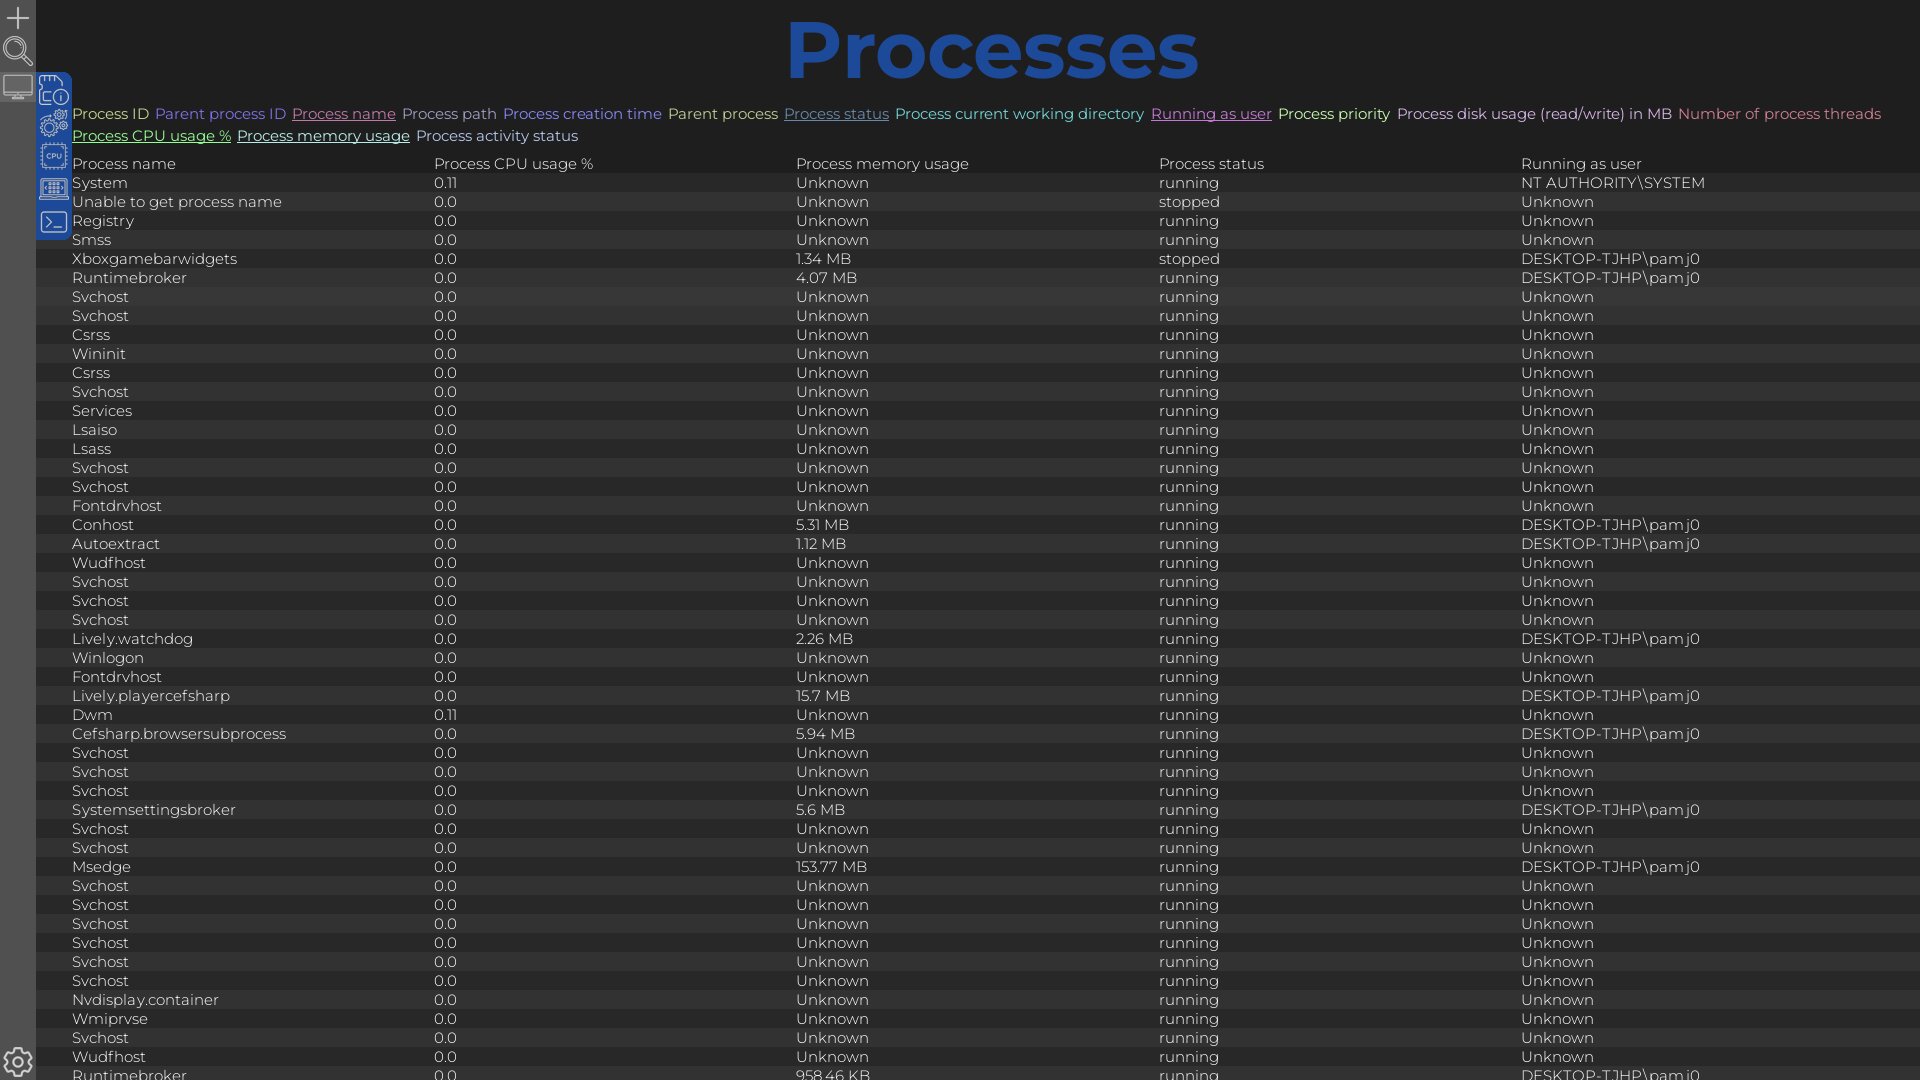
Task: Enable the Process priority column
Action: coord(1334,114)
